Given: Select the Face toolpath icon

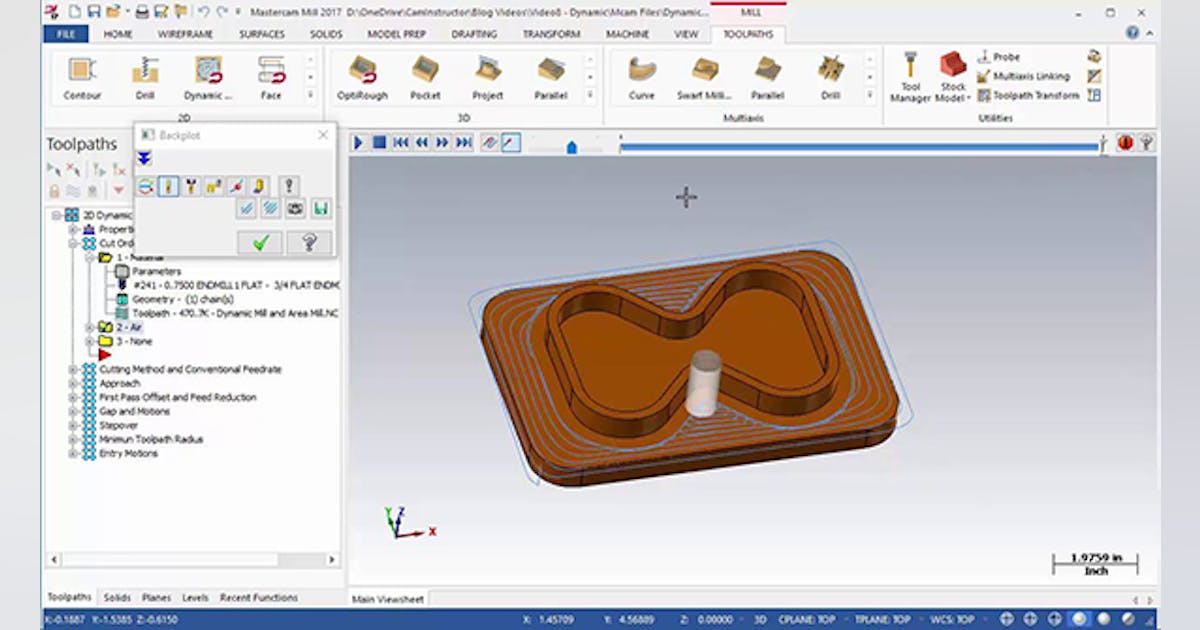Looking at the screenshot, I should coord(272,75).
